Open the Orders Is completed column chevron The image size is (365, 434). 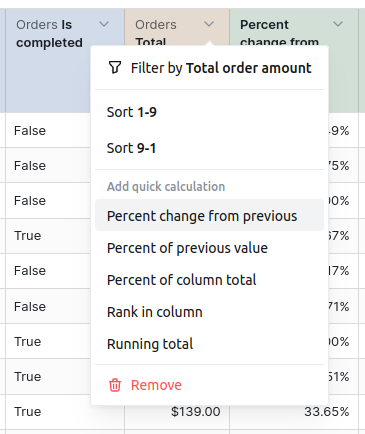pyautogui.click(x=104, y=24)
